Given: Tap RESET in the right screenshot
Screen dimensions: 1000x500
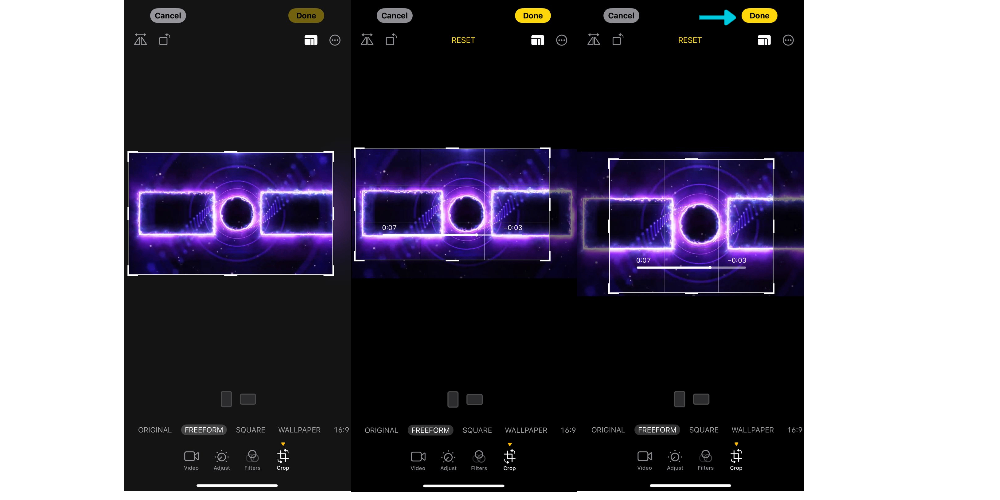Looking at the screenshot, I should coord(690,40).
